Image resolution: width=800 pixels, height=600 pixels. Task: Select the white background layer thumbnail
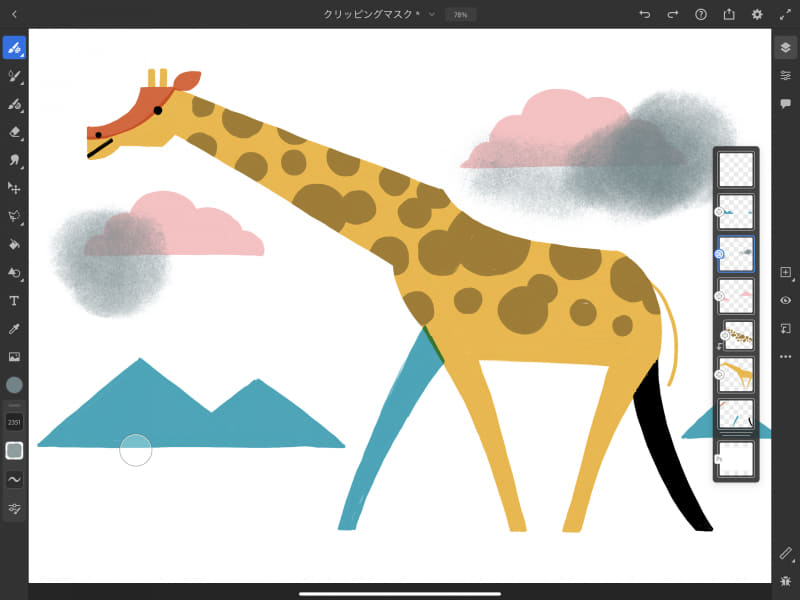(x=736, y=459)
